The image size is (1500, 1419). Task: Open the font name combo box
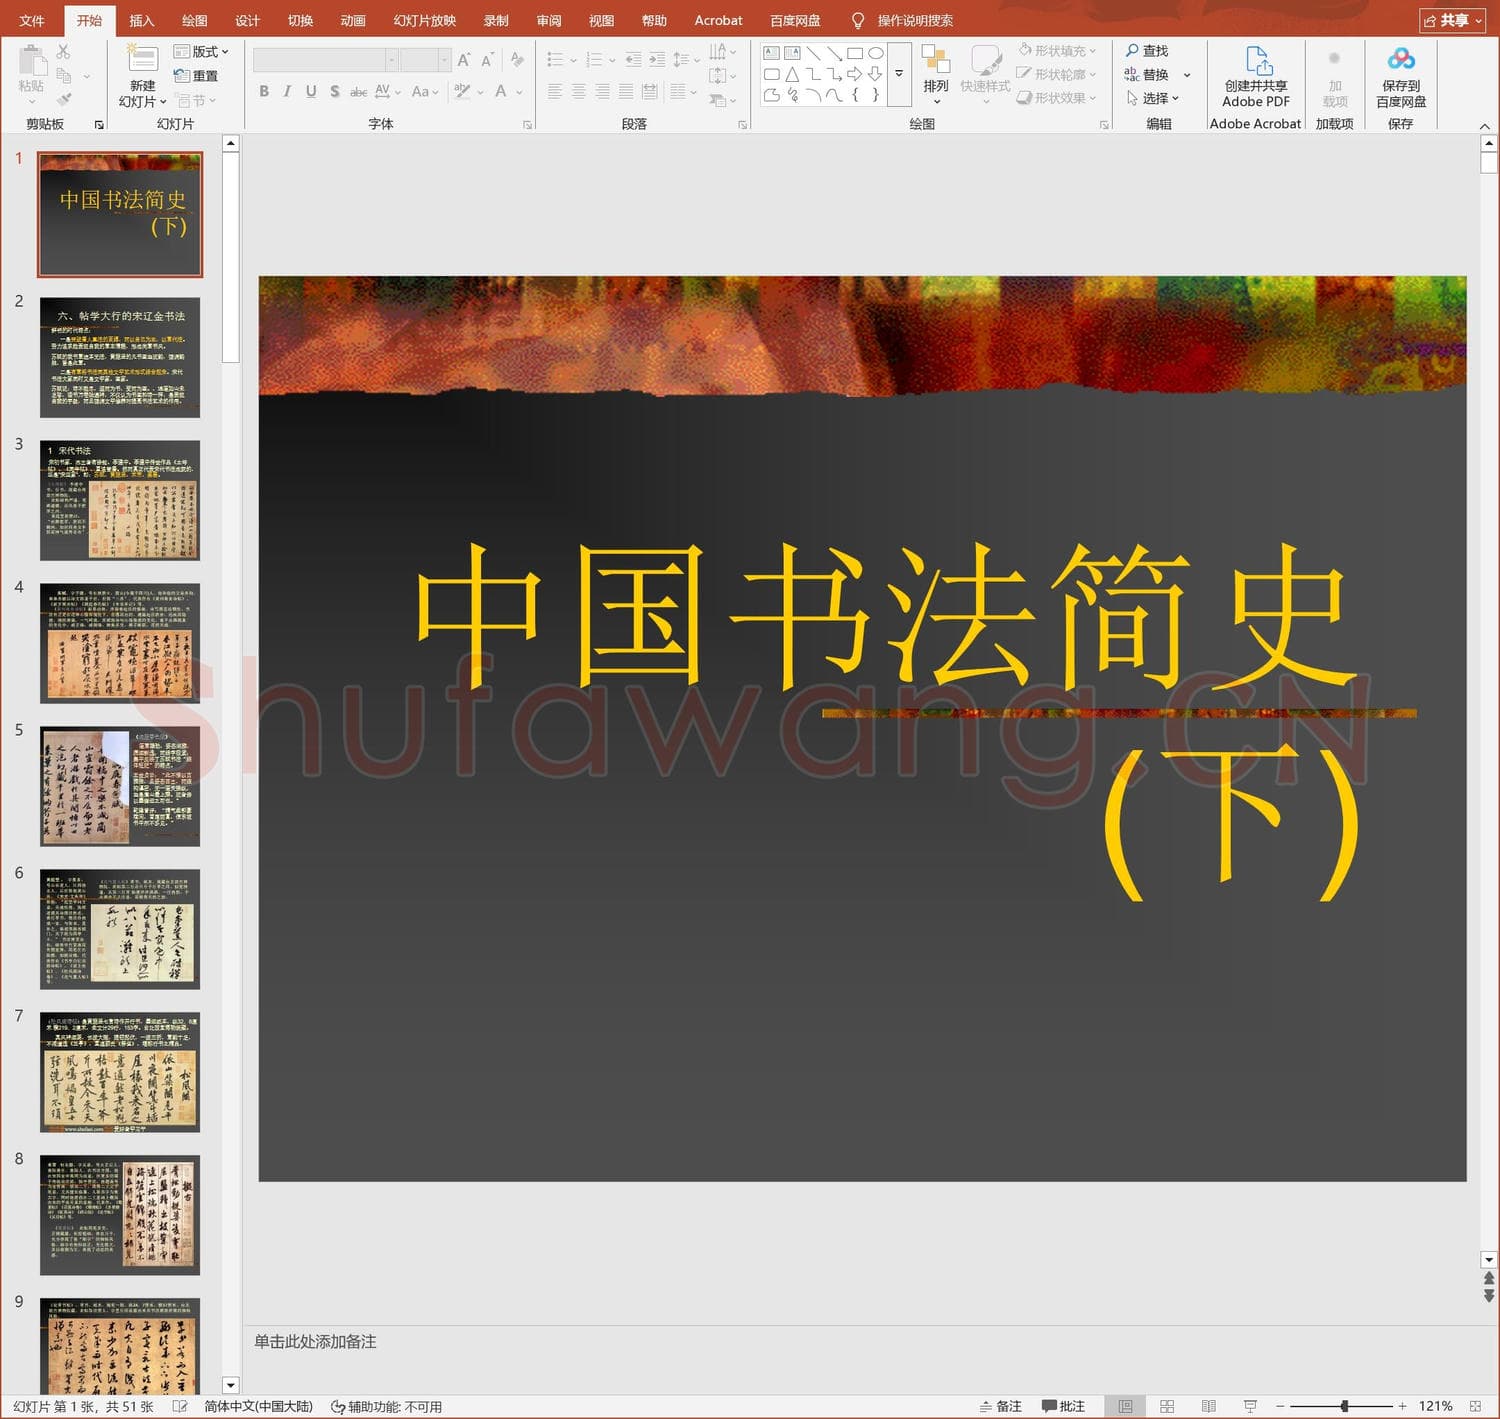click(x=325, y=60)
